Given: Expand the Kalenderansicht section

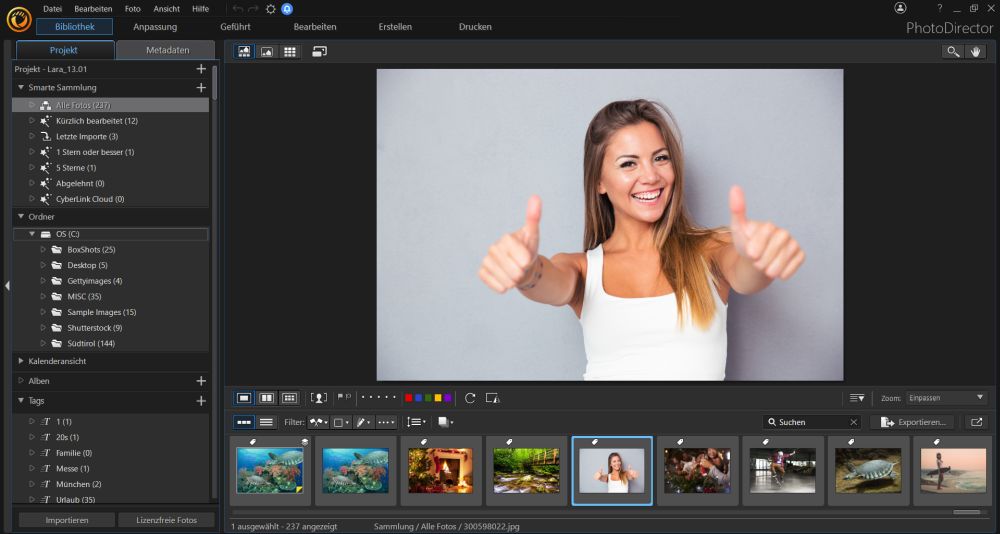Looking at the screenshot, I should pos(21,360).
